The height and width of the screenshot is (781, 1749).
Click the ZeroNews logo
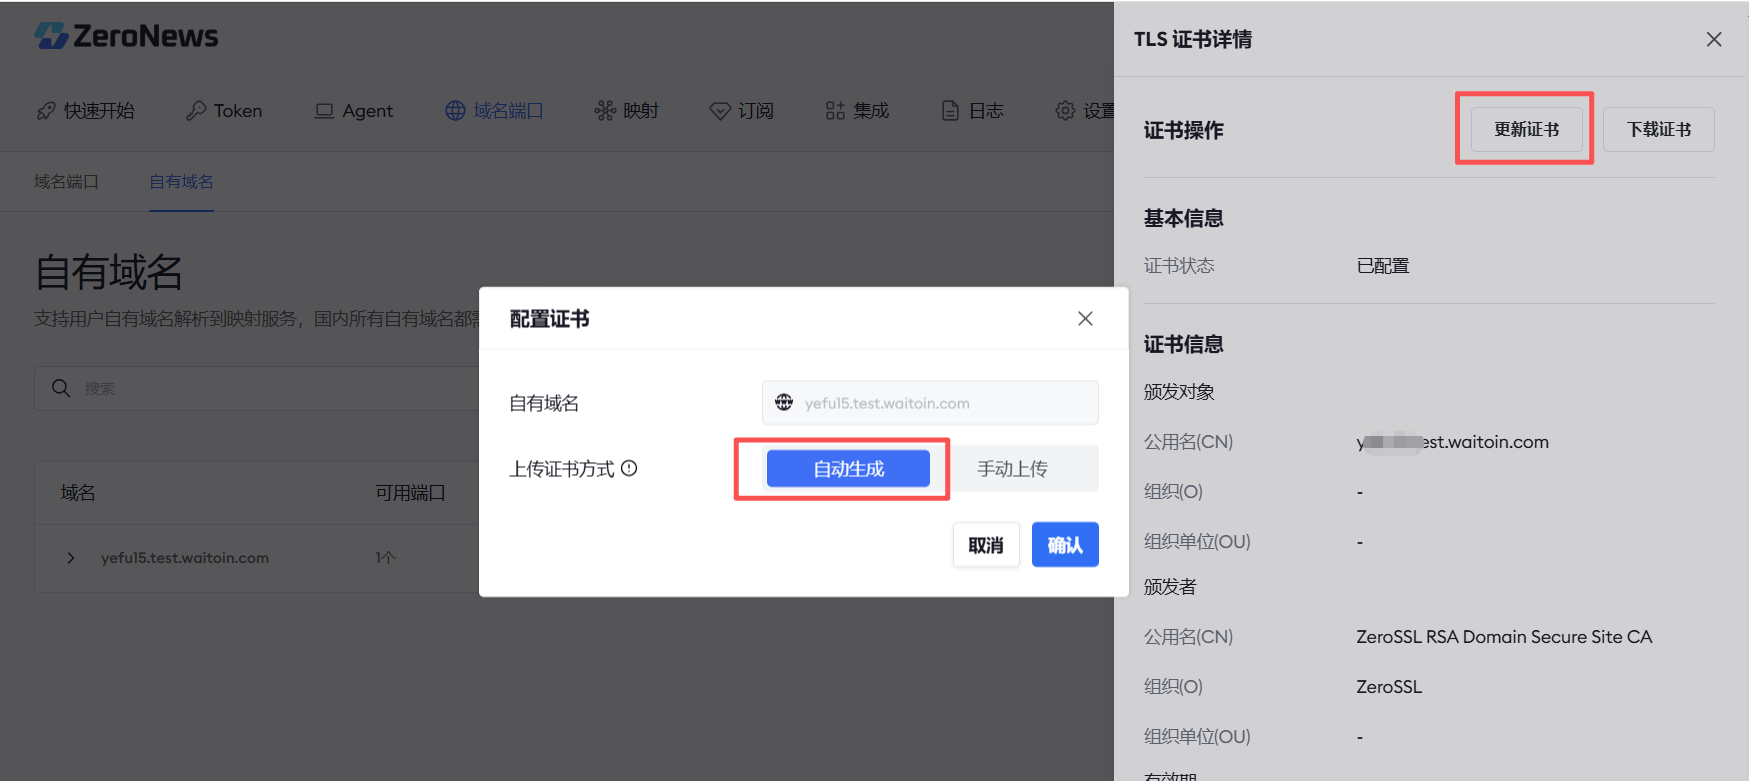pyautogui.click(x=126, y=36)
